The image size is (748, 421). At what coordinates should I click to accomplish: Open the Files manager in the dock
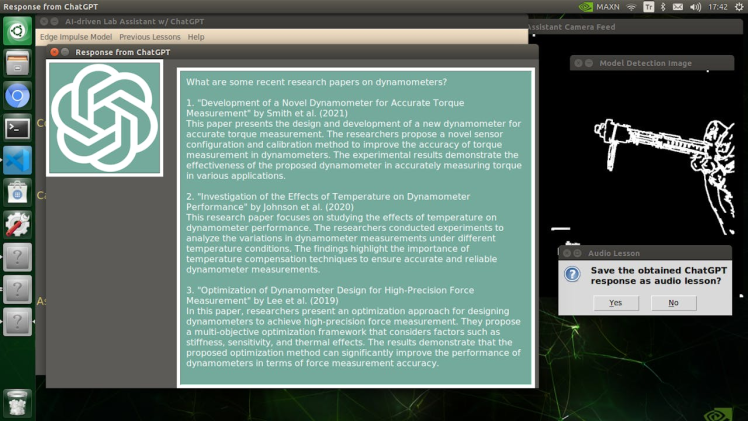coord(18,63)
